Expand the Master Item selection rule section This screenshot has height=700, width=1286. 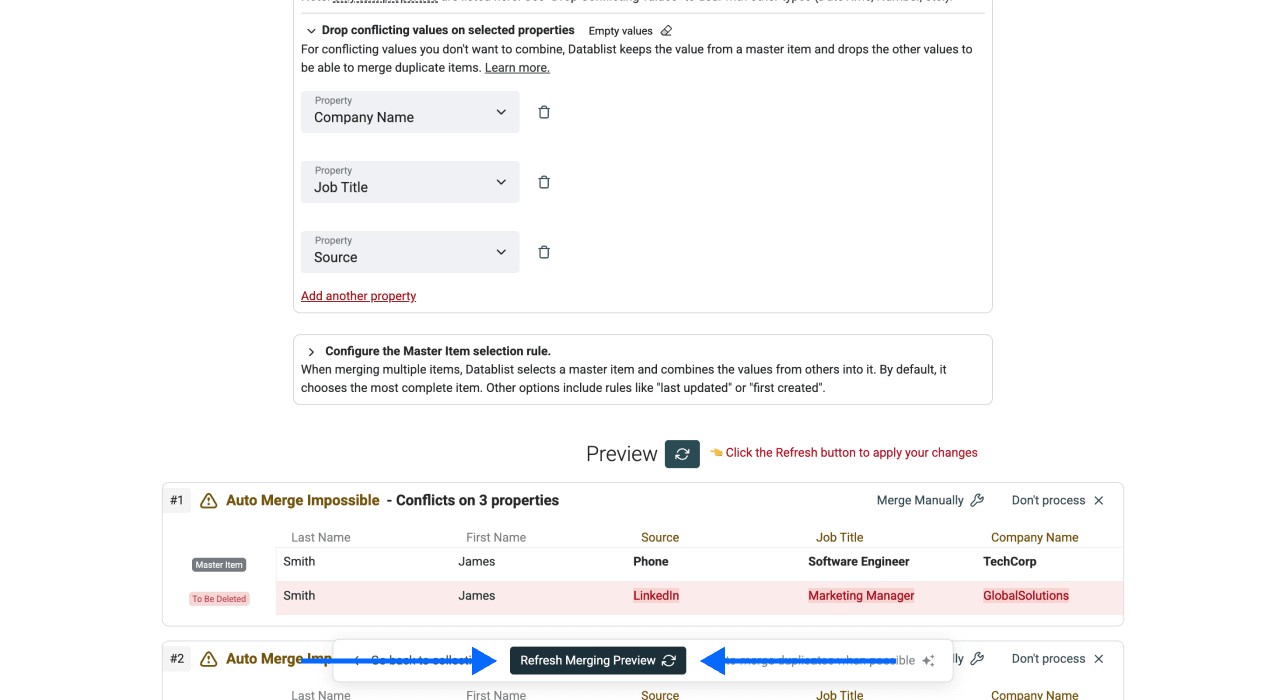tap(311, 351)
